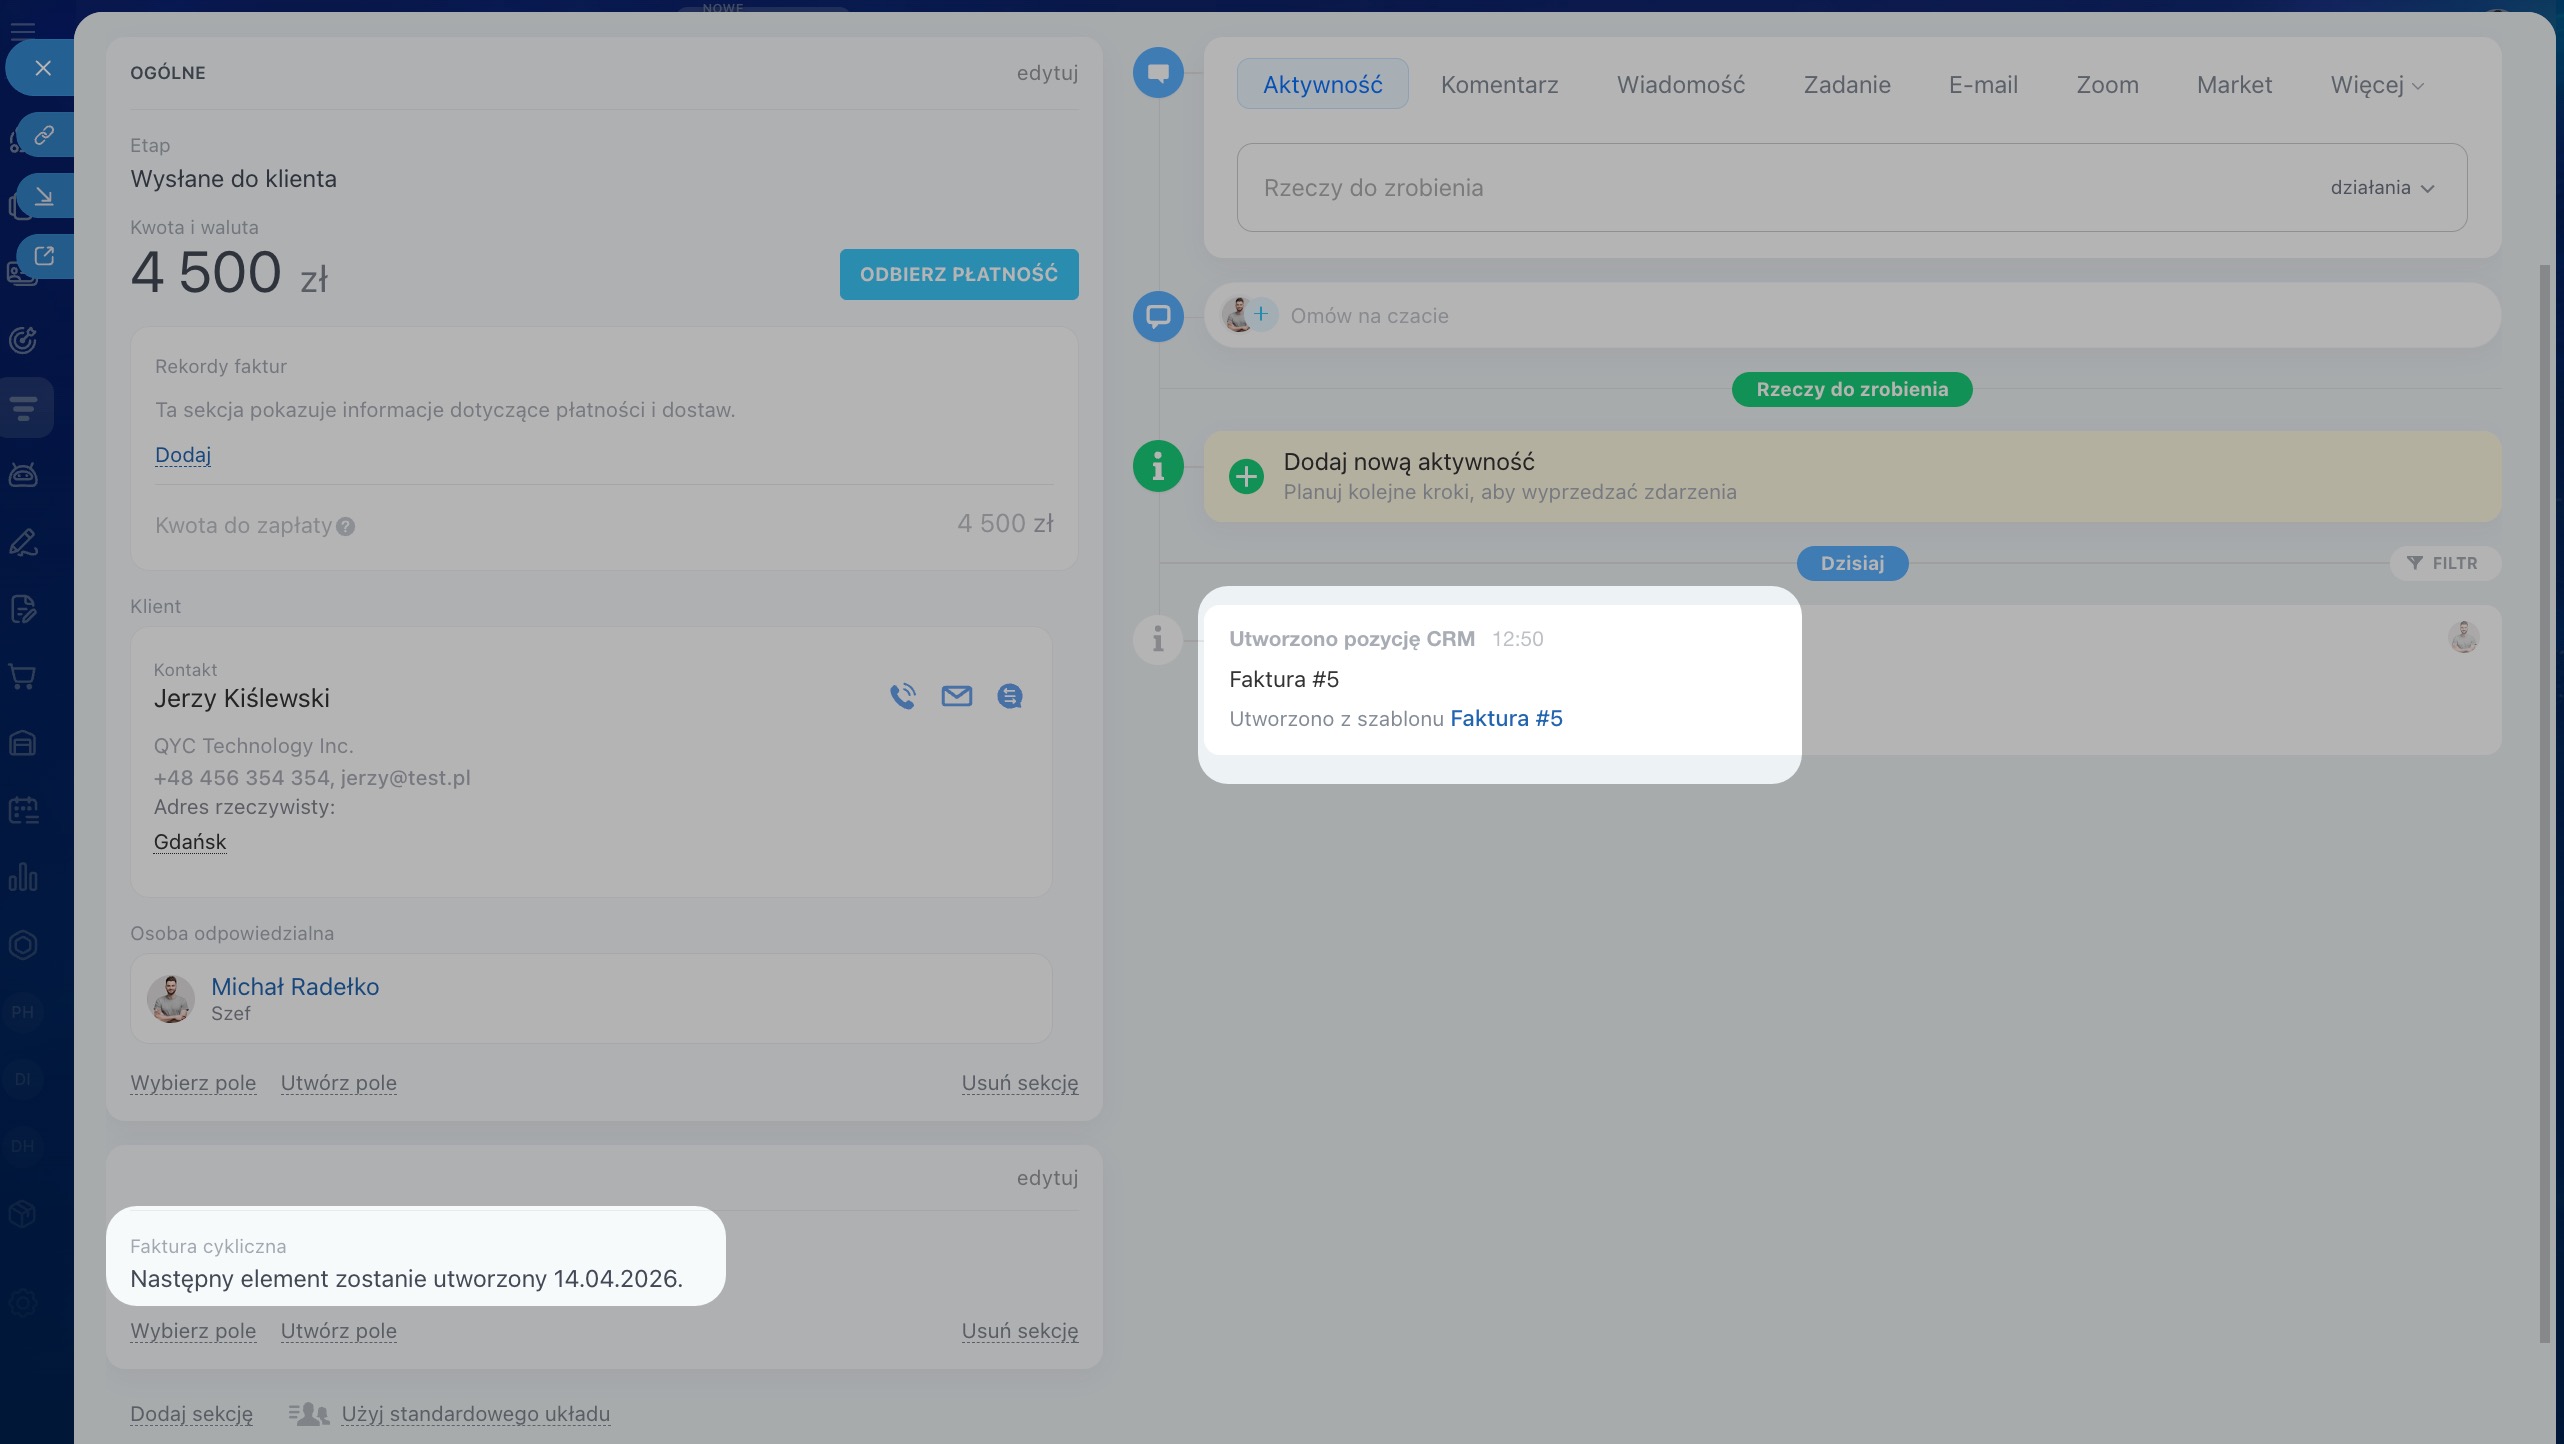Click the copy link icon on slider edge
The image size is (2564, 1444).
click(43, 135)
